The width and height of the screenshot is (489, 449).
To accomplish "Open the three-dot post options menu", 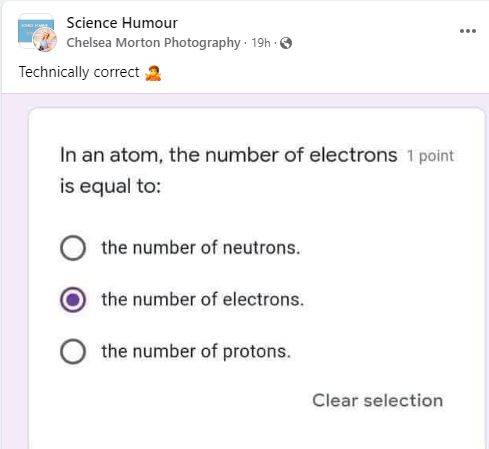I will (x=468, y=31).
